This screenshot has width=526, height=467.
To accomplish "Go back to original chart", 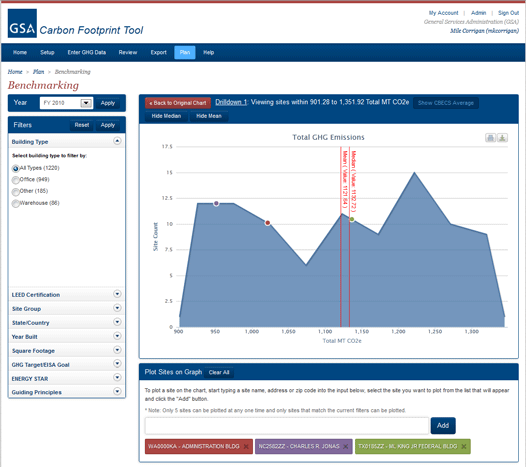I will pos(178,103).
